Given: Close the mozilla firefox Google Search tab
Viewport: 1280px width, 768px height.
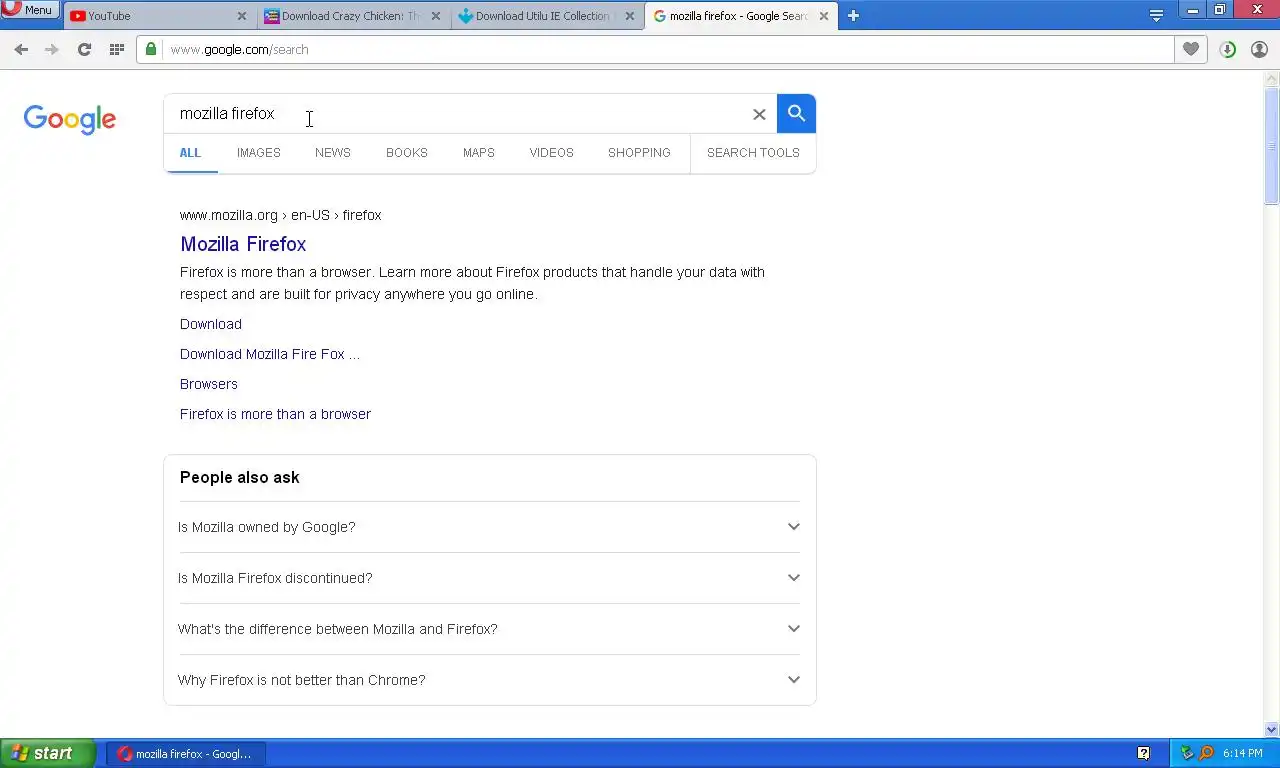Looking at the screenshot, I should click(x=823, y=16).
